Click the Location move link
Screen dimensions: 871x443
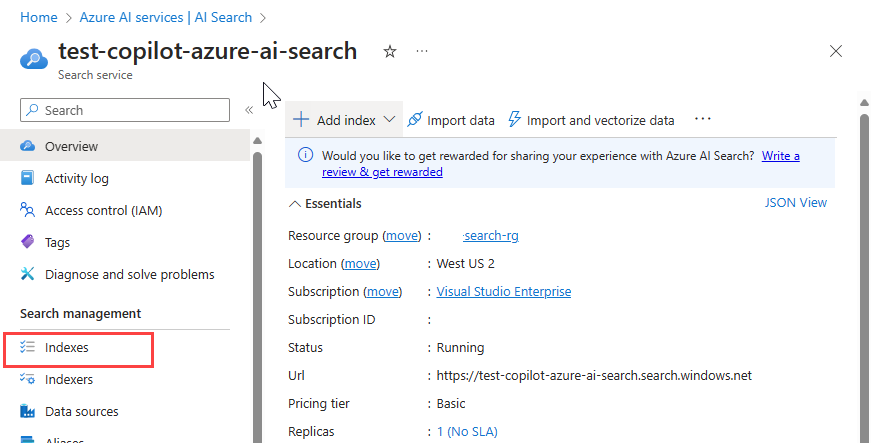tap(361, 263)
